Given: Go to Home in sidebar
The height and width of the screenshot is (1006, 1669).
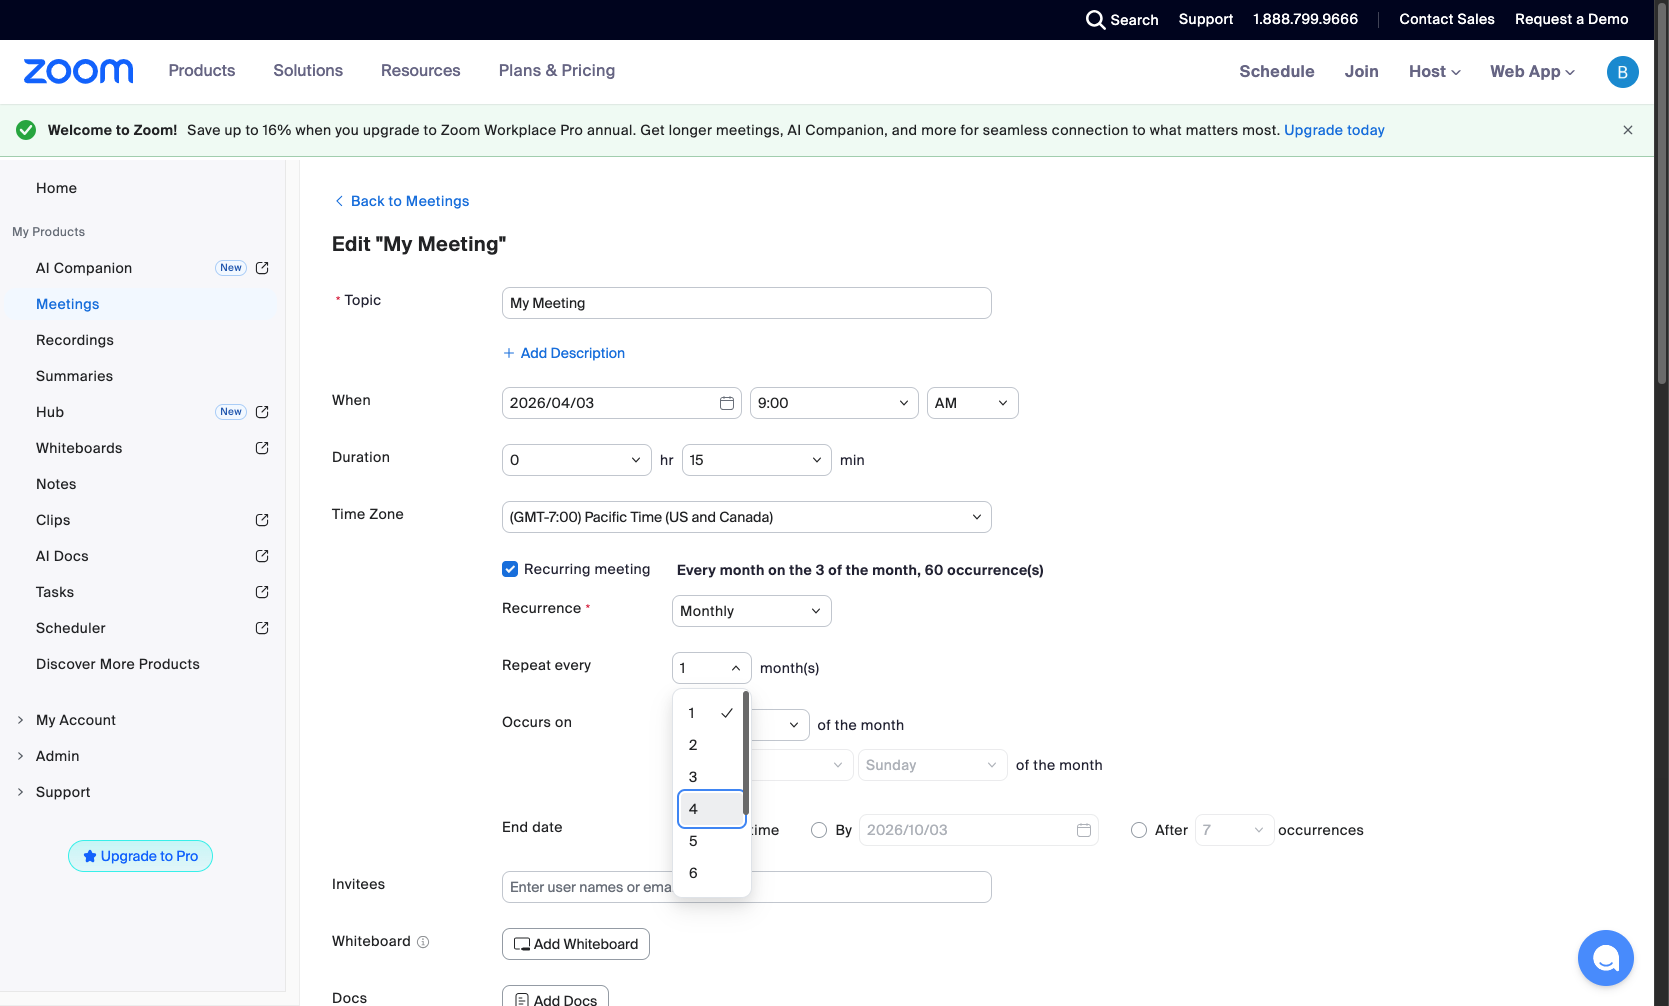Looking at the screenshot, I should click(x=56, y=188).
